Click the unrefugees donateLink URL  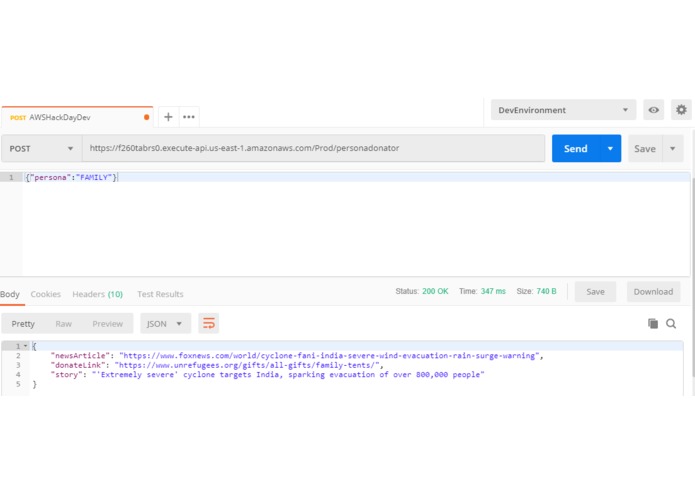(x=247, y=365)
